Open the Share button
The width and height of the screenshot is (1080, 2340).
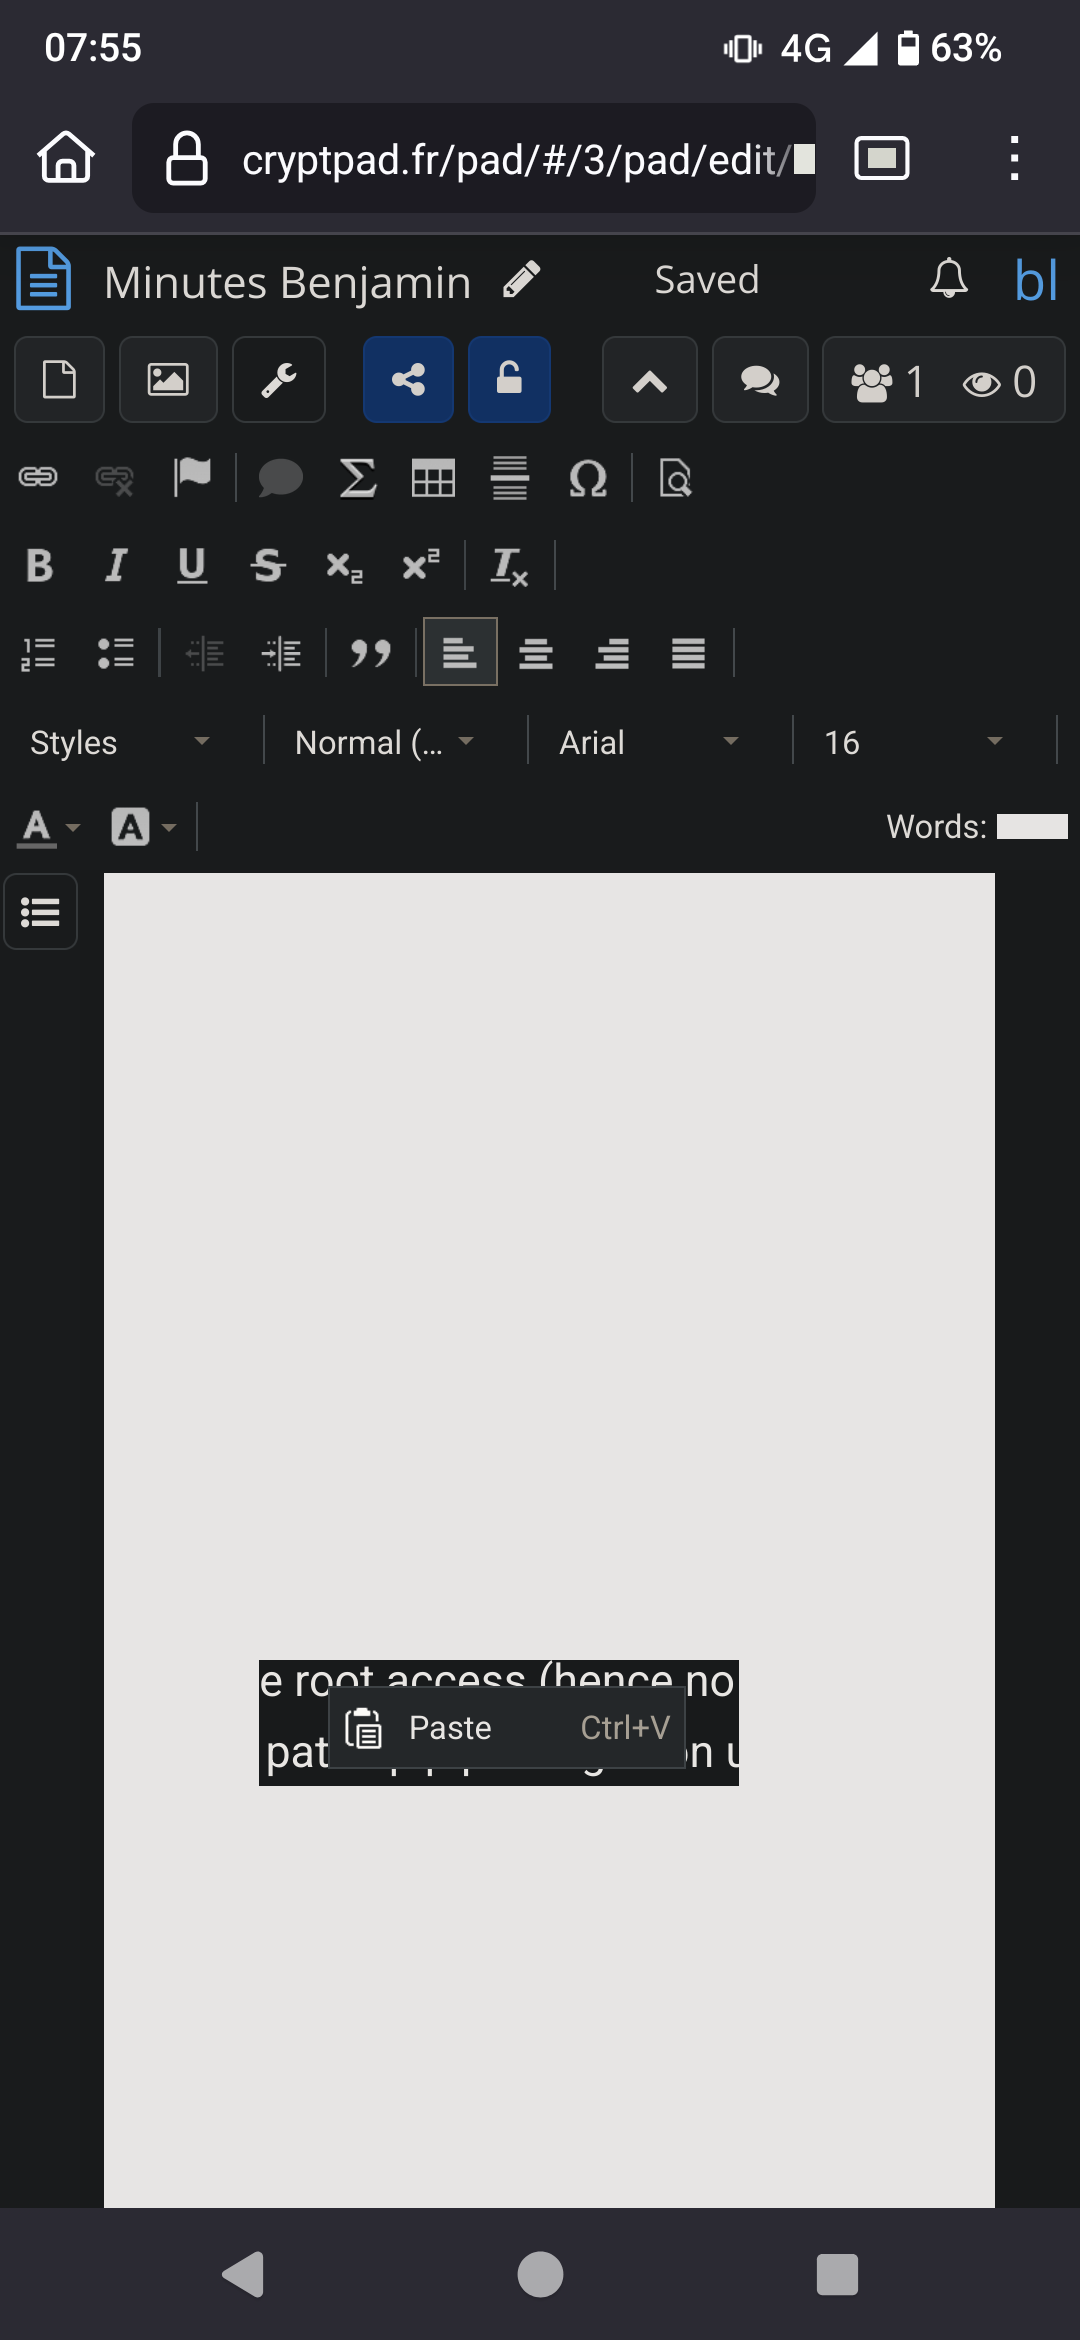point(408,380)
